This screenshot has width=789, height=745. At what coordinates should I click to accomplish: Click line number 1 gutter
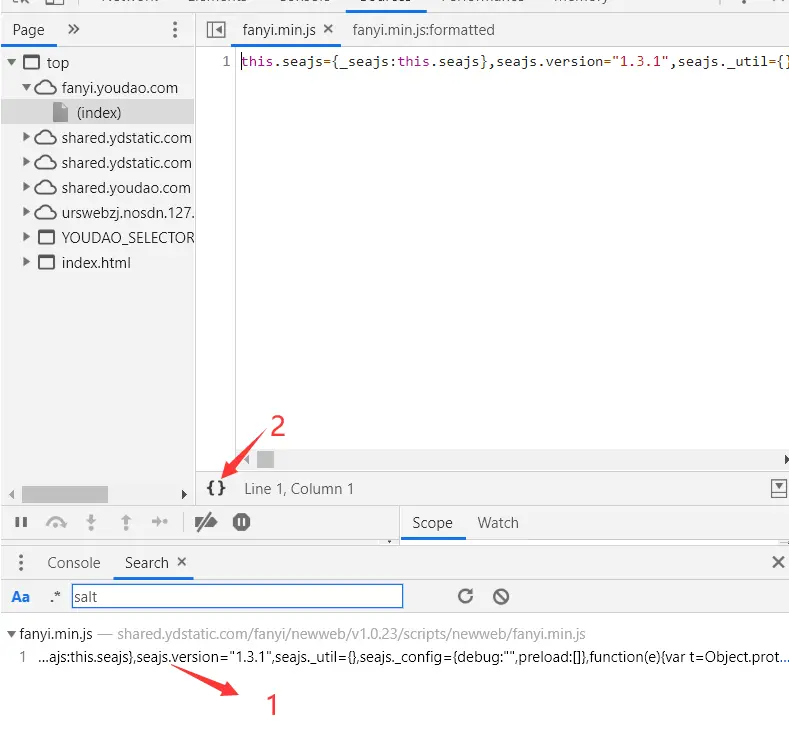pyautogui.click(x=226, y=61)
